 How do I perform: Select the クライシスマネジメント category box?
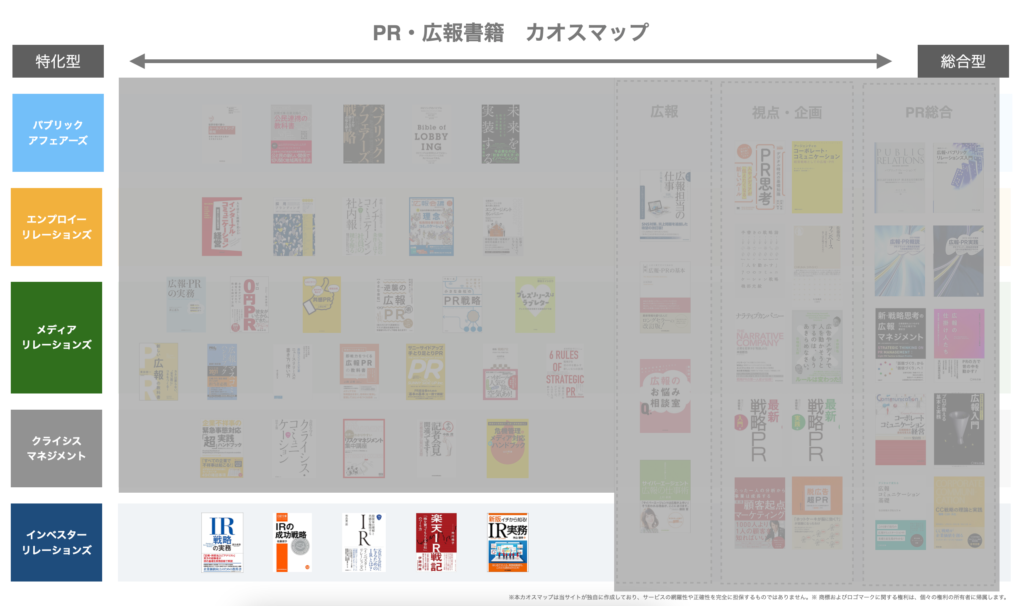[56, 448]
